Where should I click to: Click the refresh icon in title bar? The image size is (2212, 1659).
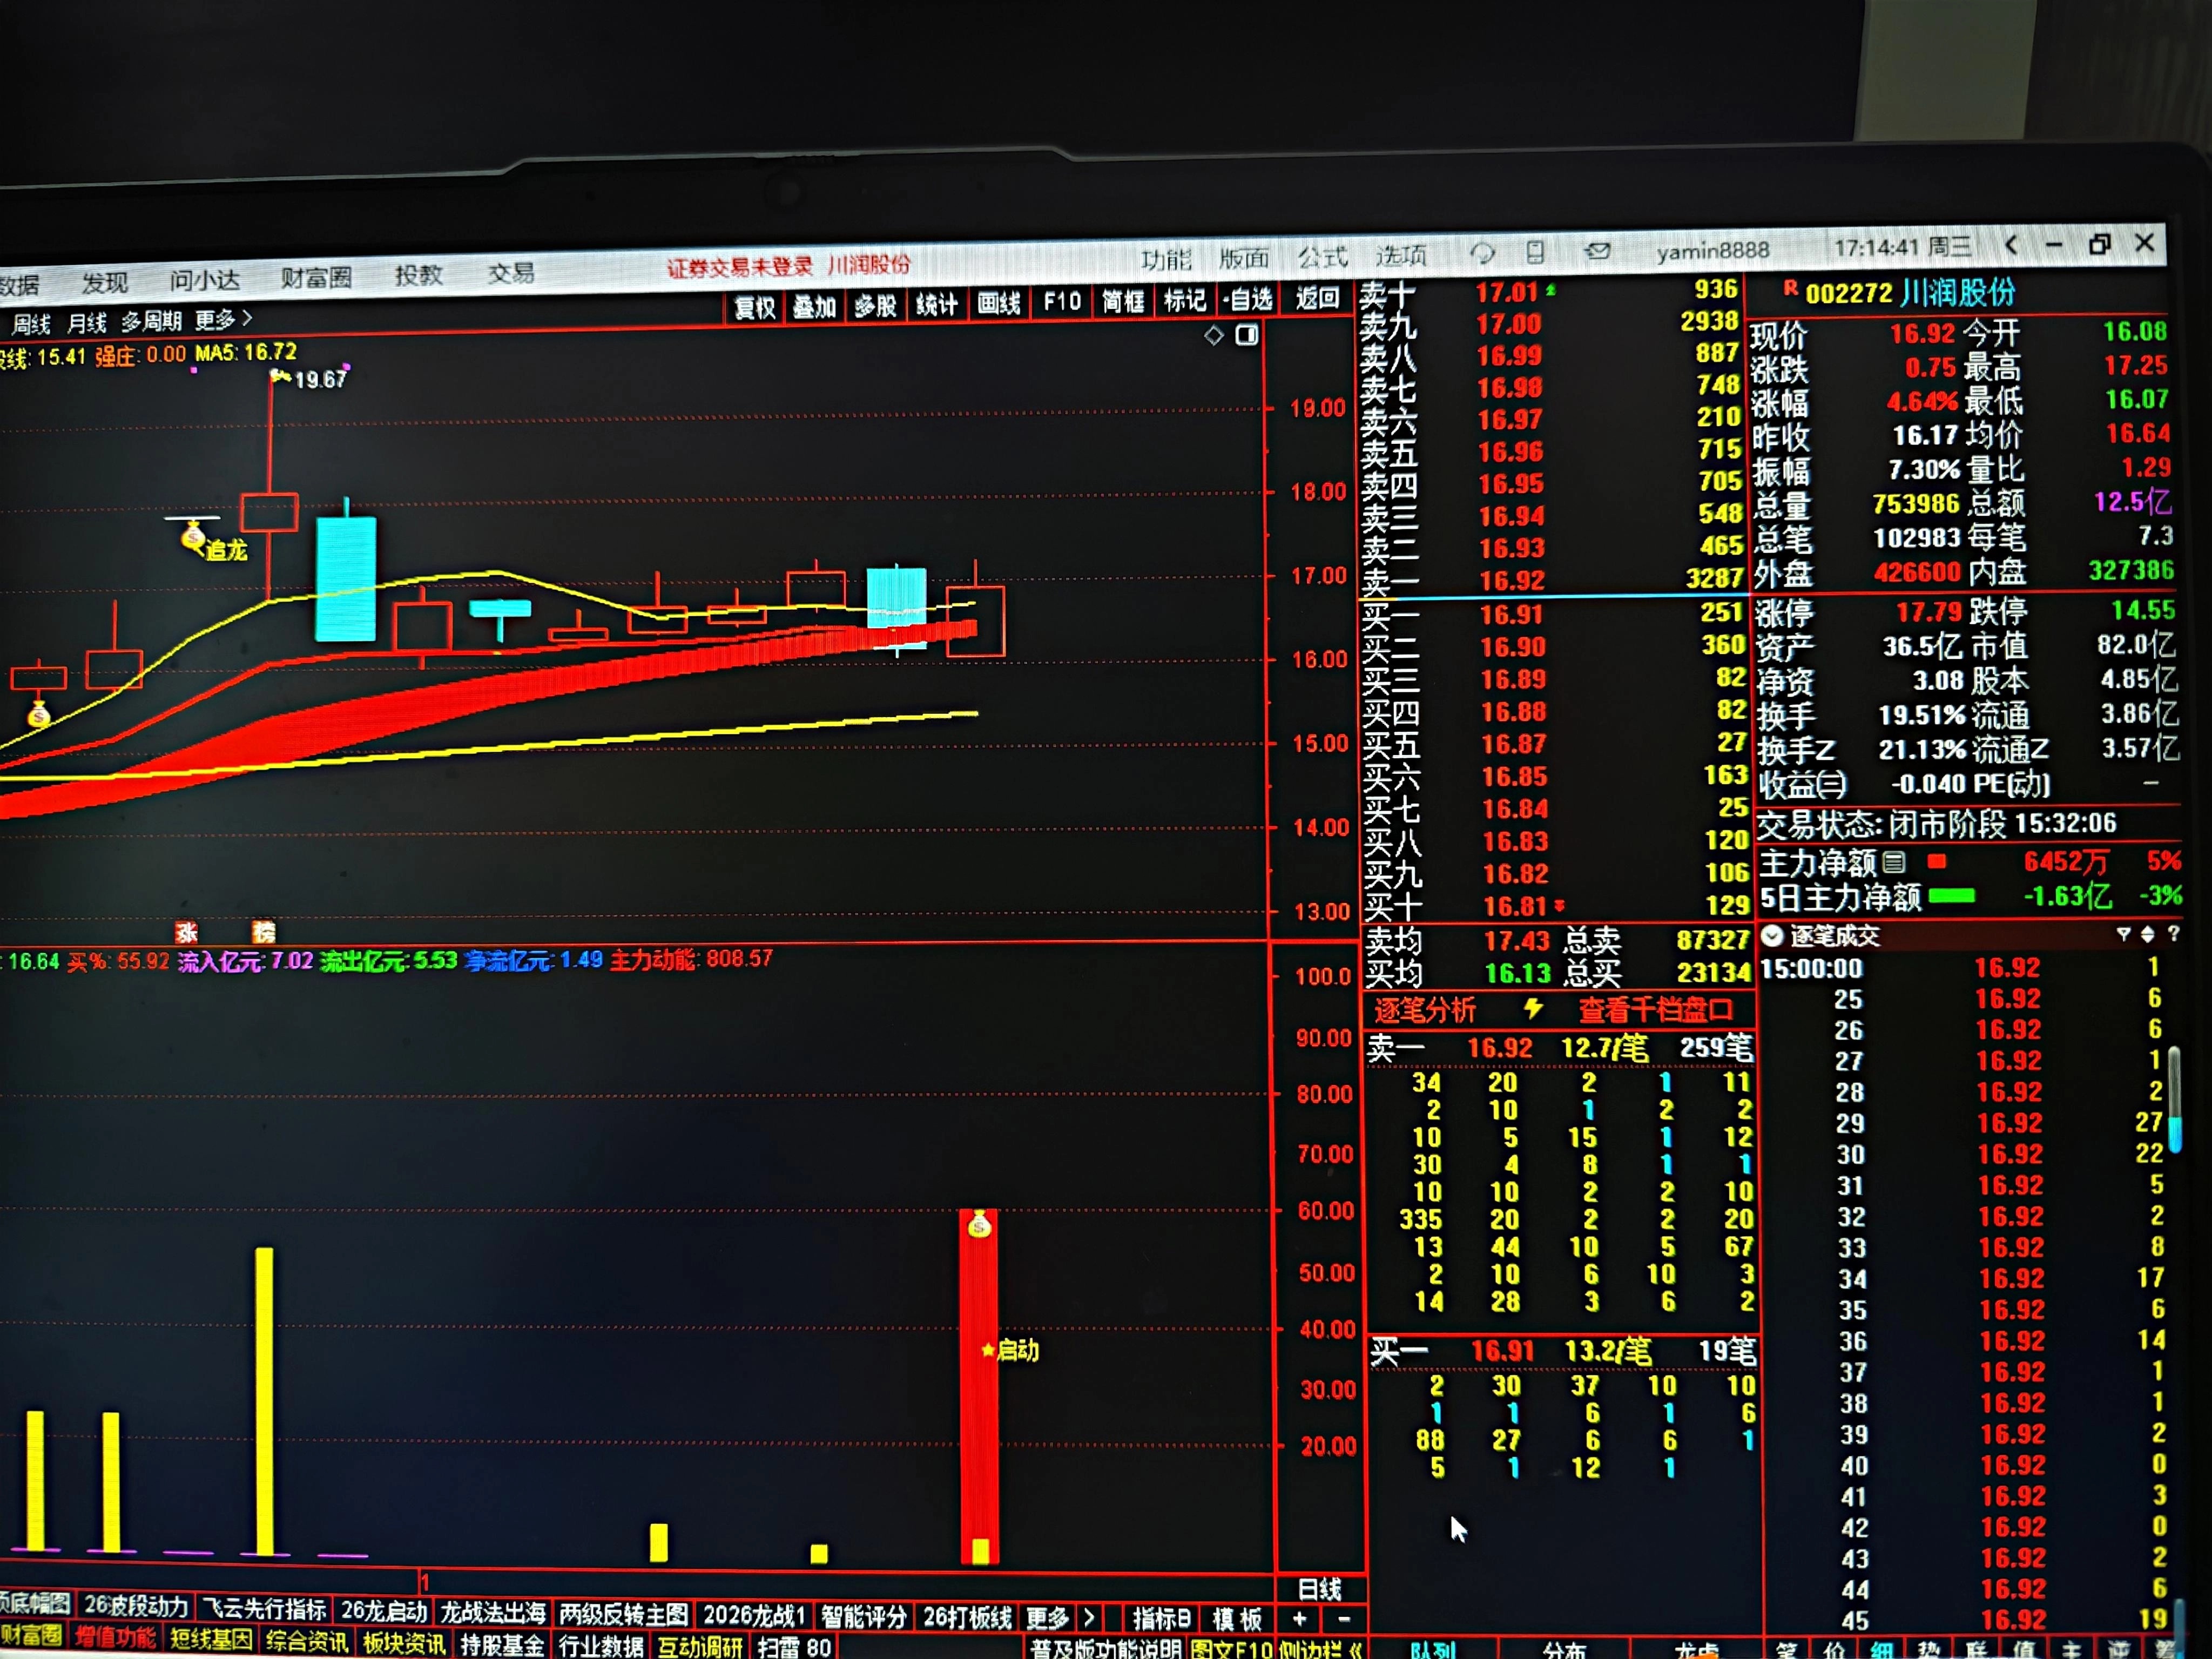1482,254
